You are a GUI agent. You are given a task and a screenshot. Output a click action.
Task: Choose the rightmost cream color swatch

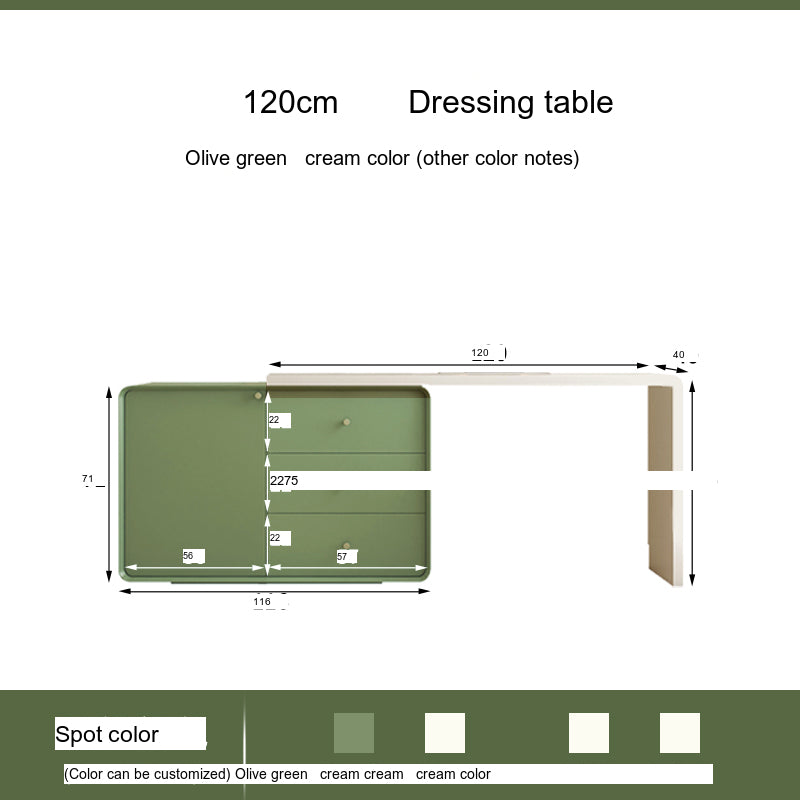pos(680,733)
